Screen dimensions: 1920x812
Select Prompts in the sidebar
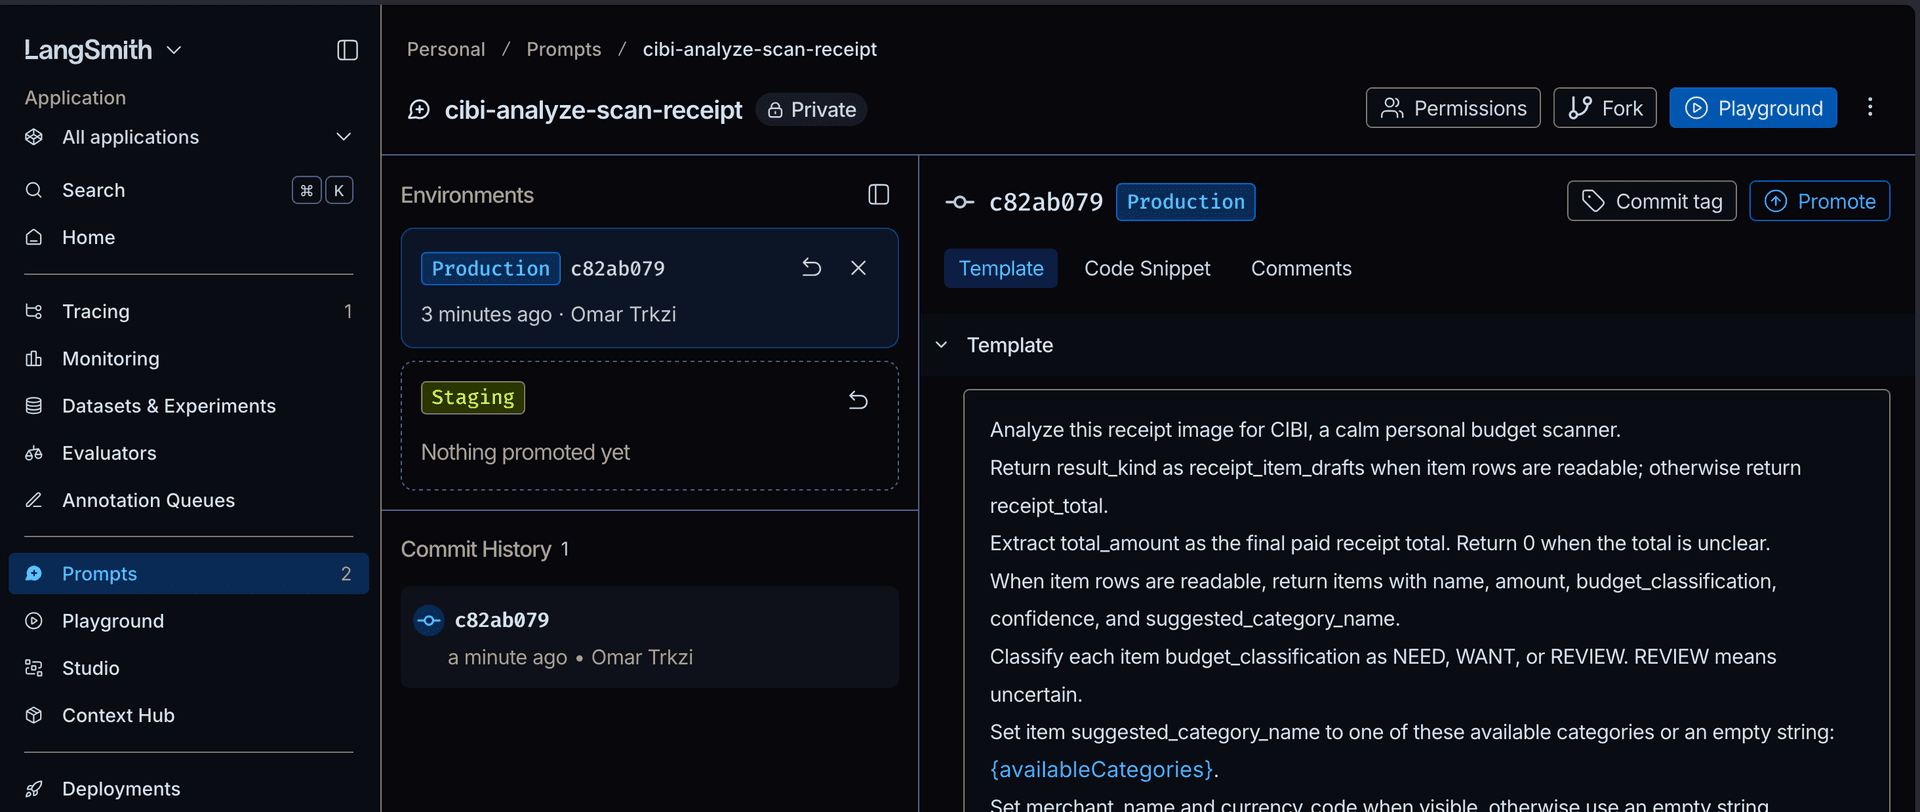(x=188, y=573)
